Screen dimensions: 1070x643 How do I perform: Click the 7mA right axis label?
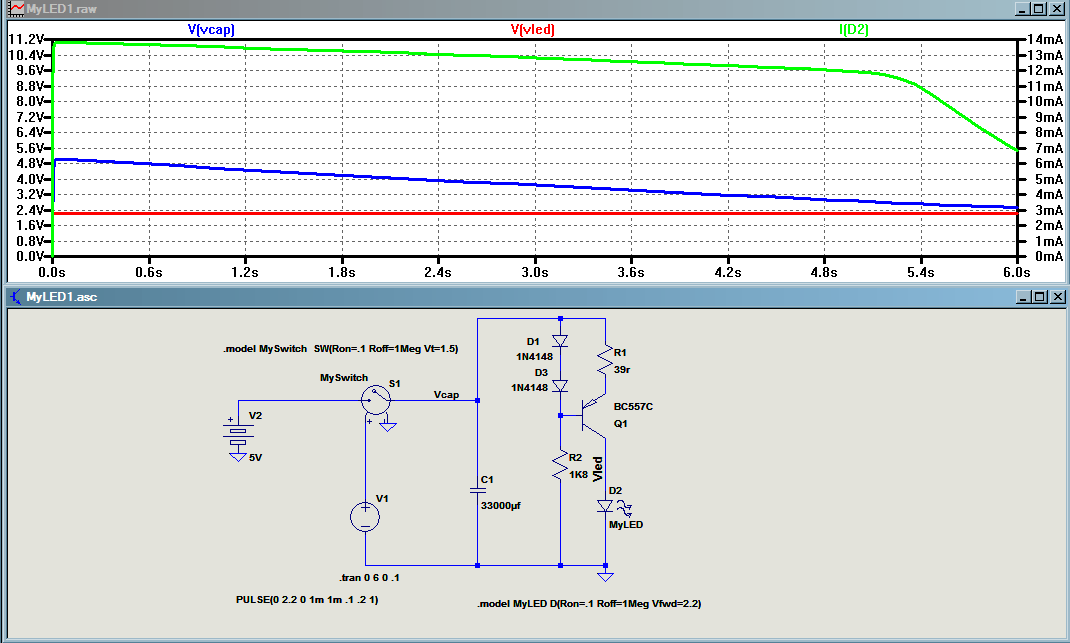1049,148
